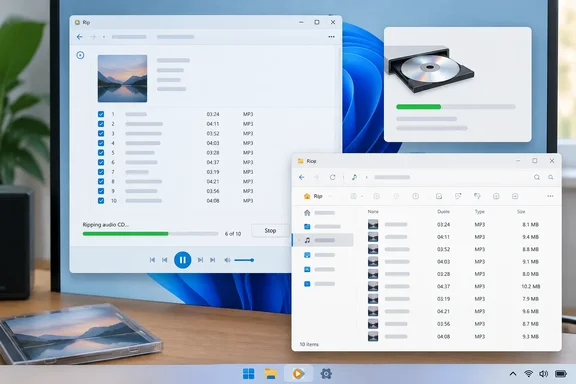Sort files by the Name column header
This screenshot has height=384, width=576.
point(373,212)
